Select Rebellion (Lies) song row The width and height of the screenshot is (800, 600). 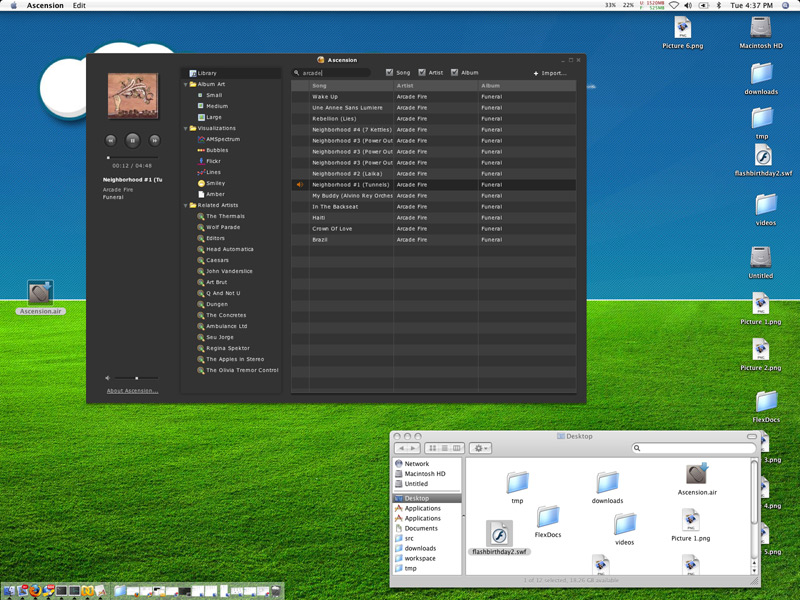(x=434, y=119)
